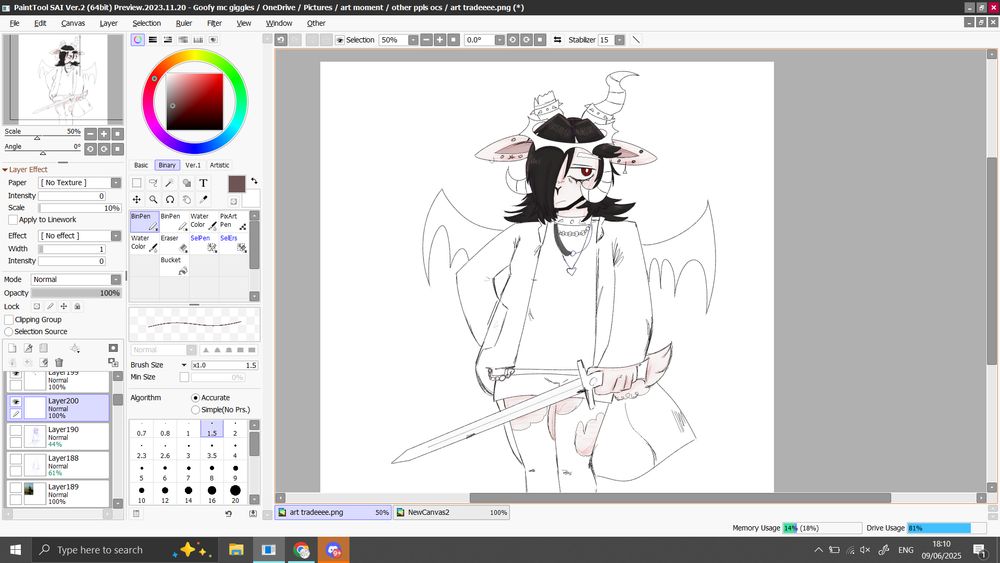The height and width of the screenshot is (563, 1000).
Task: Open the Stabilizer value dropdown
Action: [x=619, y=40]
